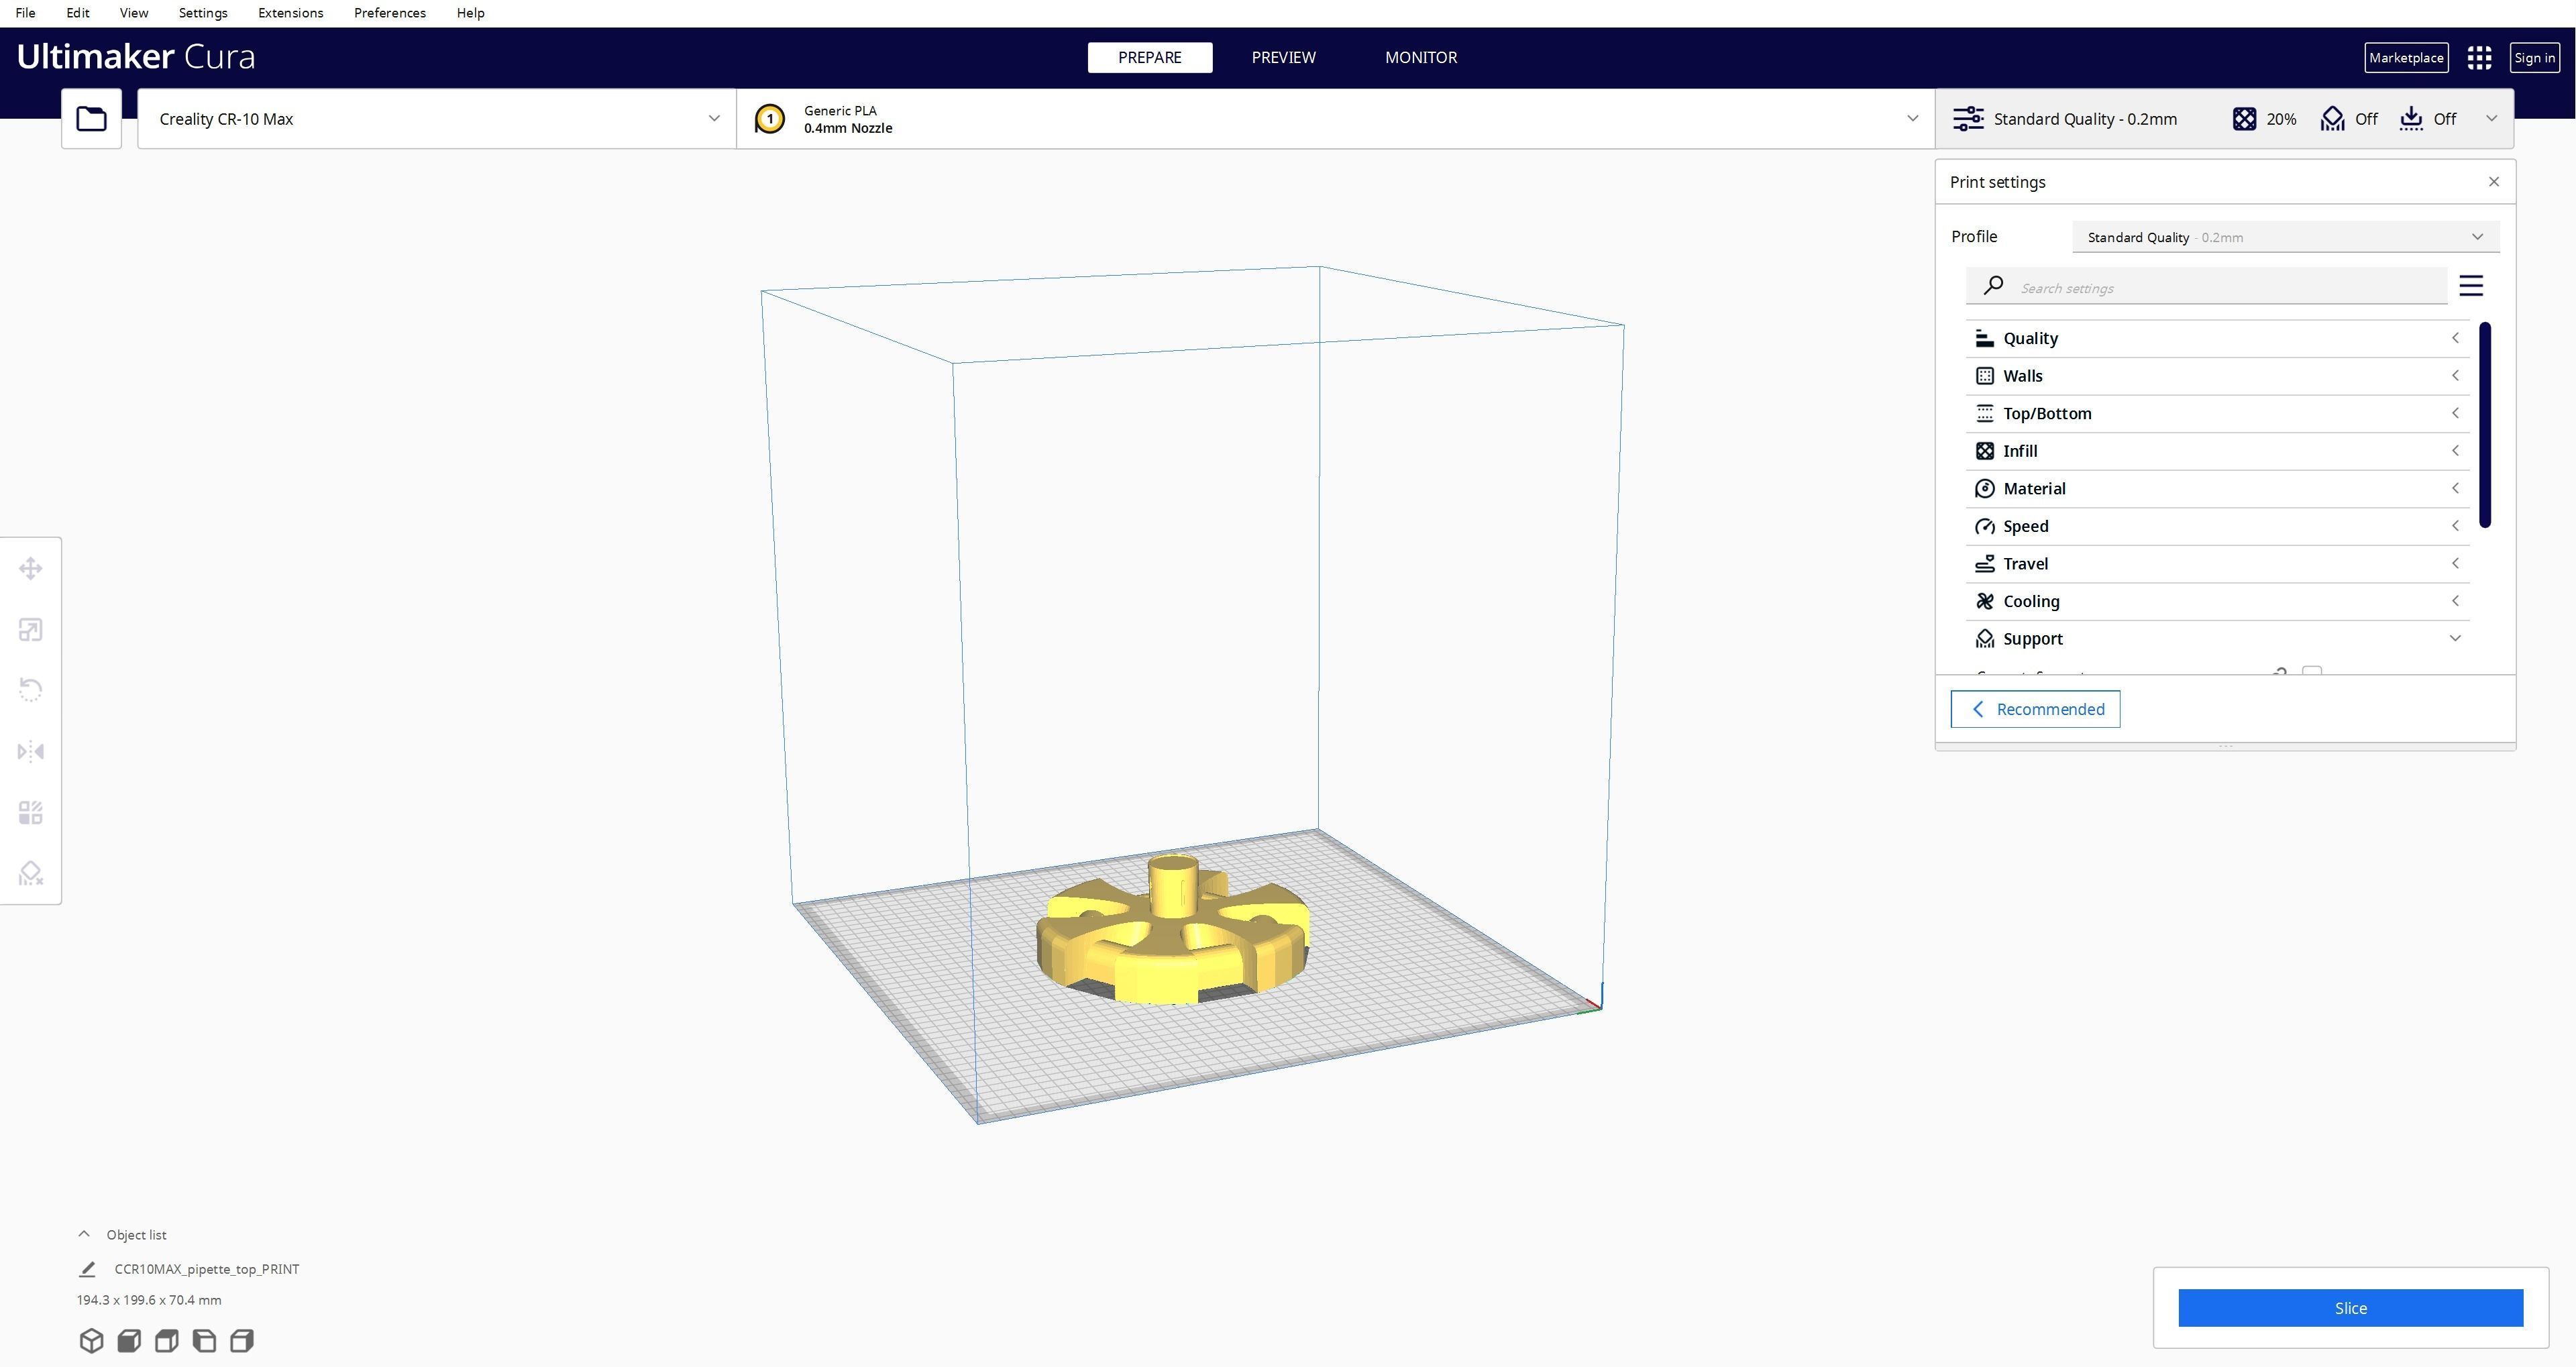Switch back to Recommended print settings
The image size is (2576, 1367).
point(2035,709)
